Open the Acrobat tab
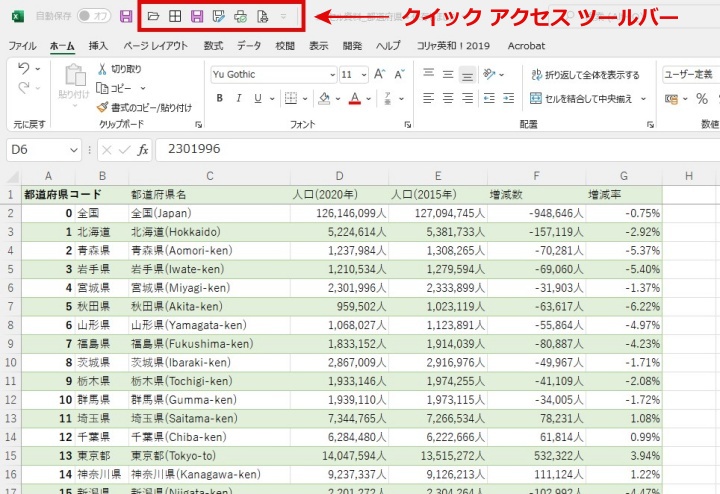 pos(526,45)
